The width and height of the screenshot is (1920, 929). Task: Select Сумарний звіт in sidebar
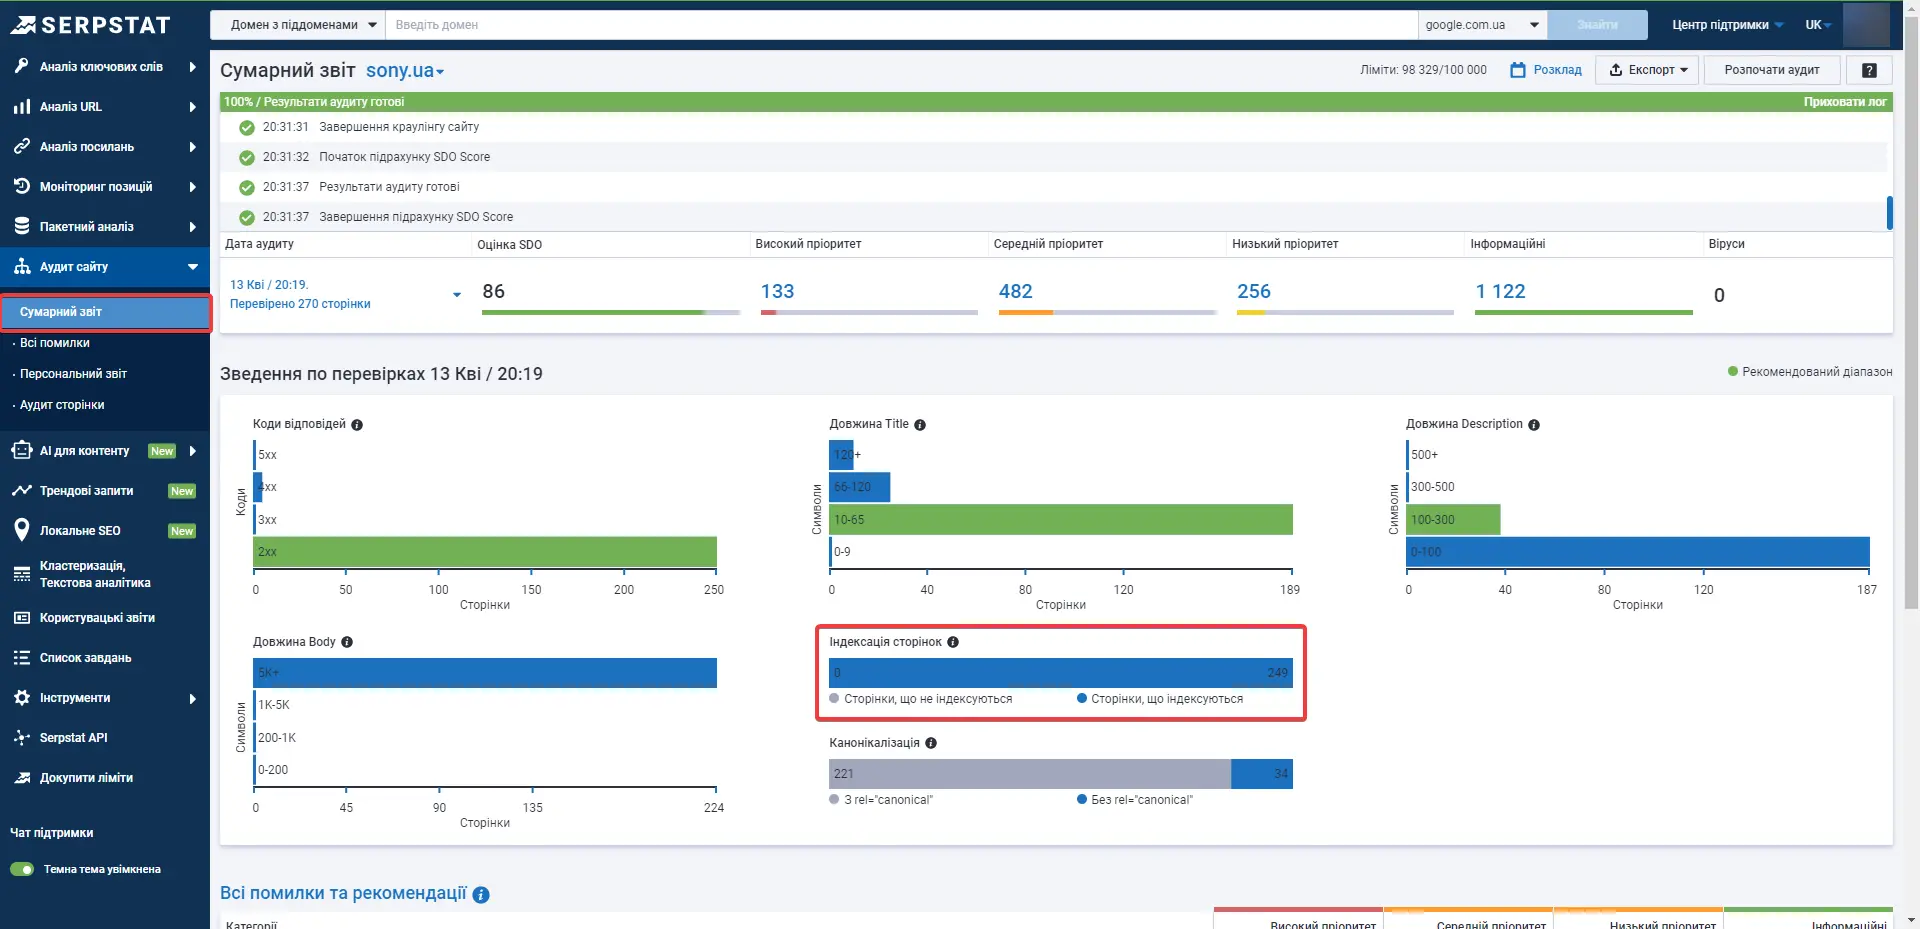105,312
